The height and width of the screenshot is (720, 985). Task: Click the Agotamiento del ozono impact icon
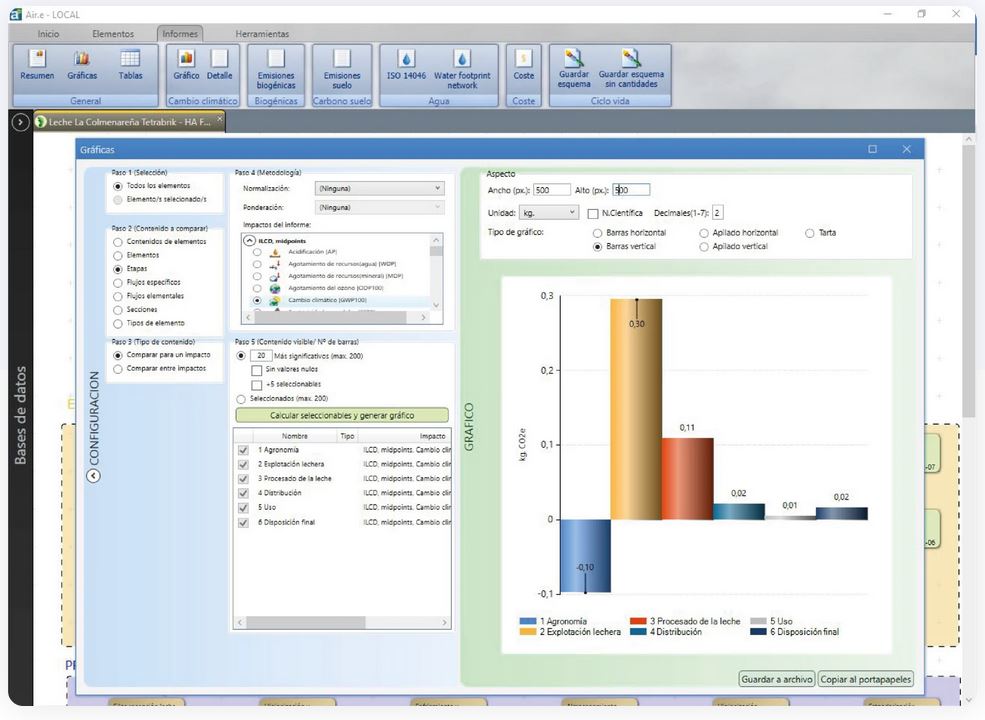(275, 288)
